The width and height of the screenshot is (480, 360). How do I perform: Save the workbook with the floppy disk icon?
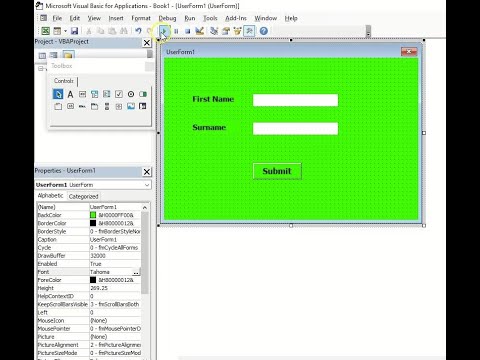pos(74,31)
